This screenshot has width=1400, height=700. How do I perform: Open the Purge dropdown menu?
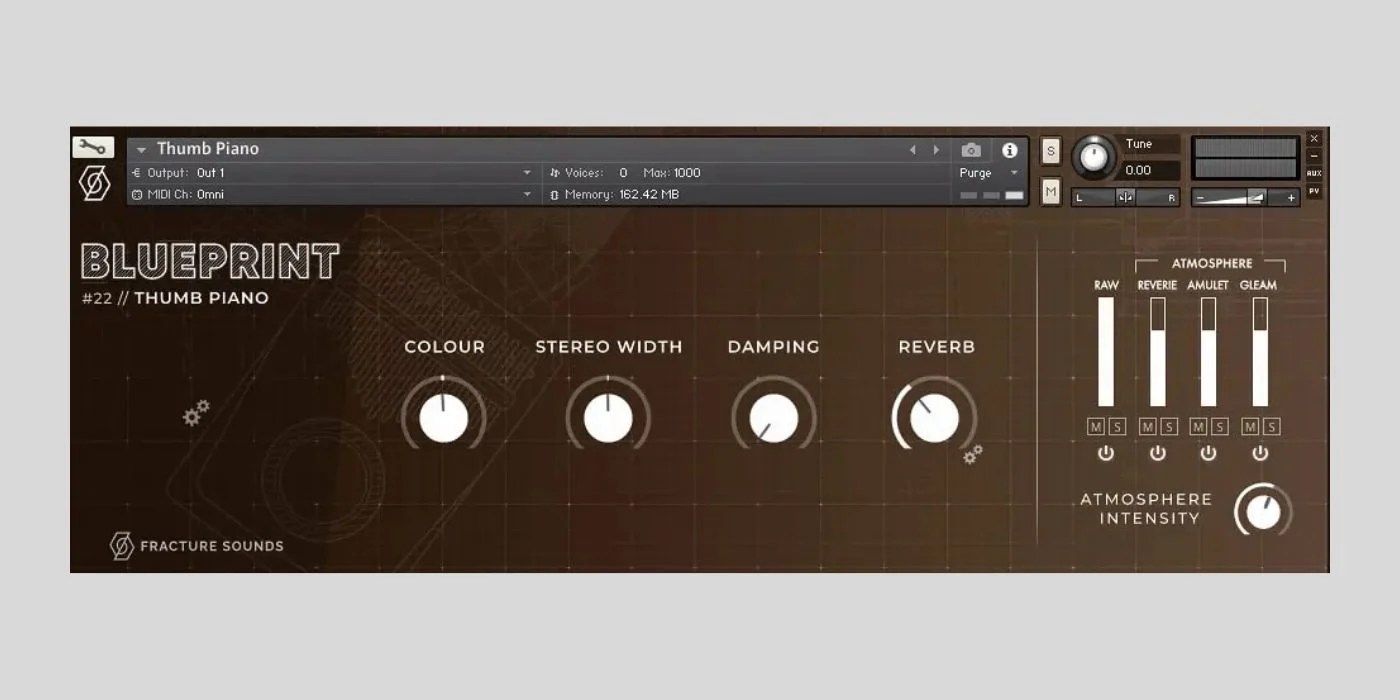tap(989, 173)
